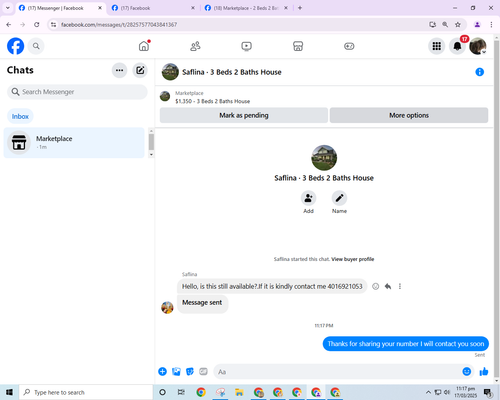Open the Windows Start button
Screen dimensions: 500x400
(9, 392)
